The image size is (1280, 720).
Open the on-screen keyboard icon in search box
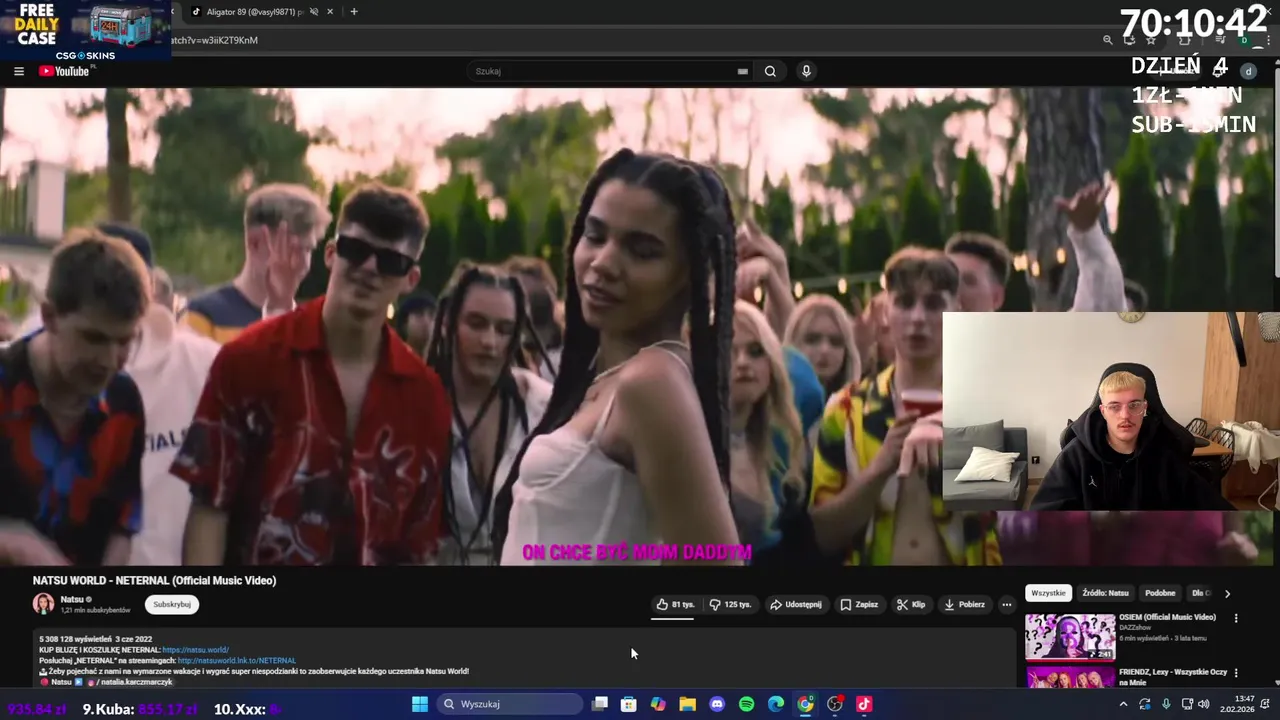(742, 71)
